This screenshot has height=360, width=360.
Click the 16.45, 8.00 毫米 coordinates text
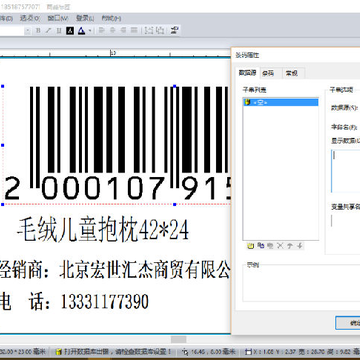click(213, 351)
